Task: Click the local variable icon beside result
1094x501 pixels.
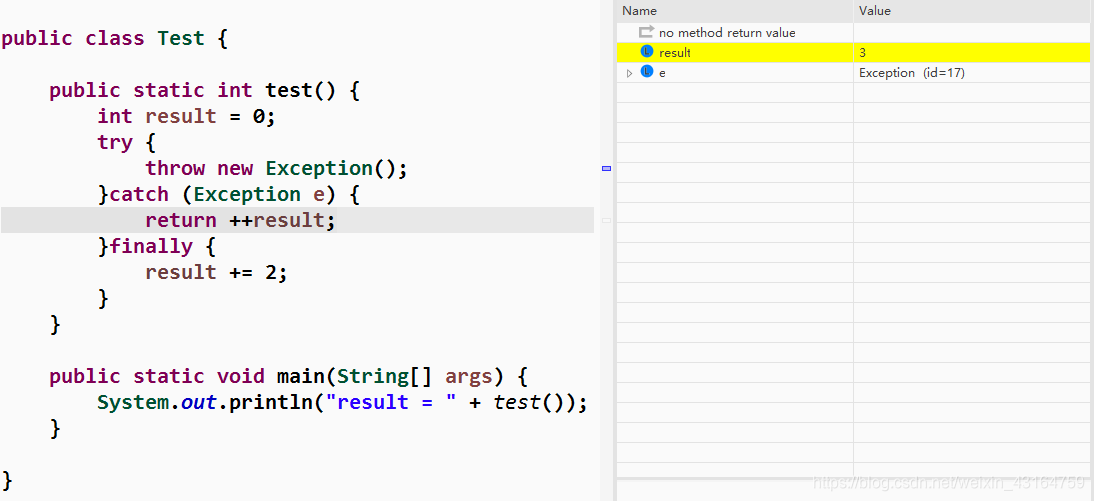Action: tap(647, 52)
